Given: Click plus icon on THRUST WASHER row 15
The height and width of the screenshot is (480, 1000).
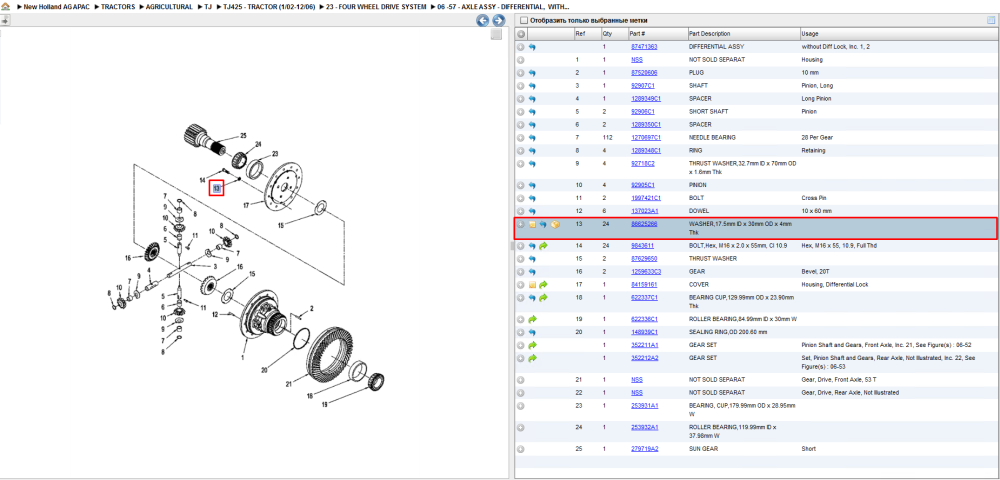Looking at the screenshot, I should (x=521, y=259).
